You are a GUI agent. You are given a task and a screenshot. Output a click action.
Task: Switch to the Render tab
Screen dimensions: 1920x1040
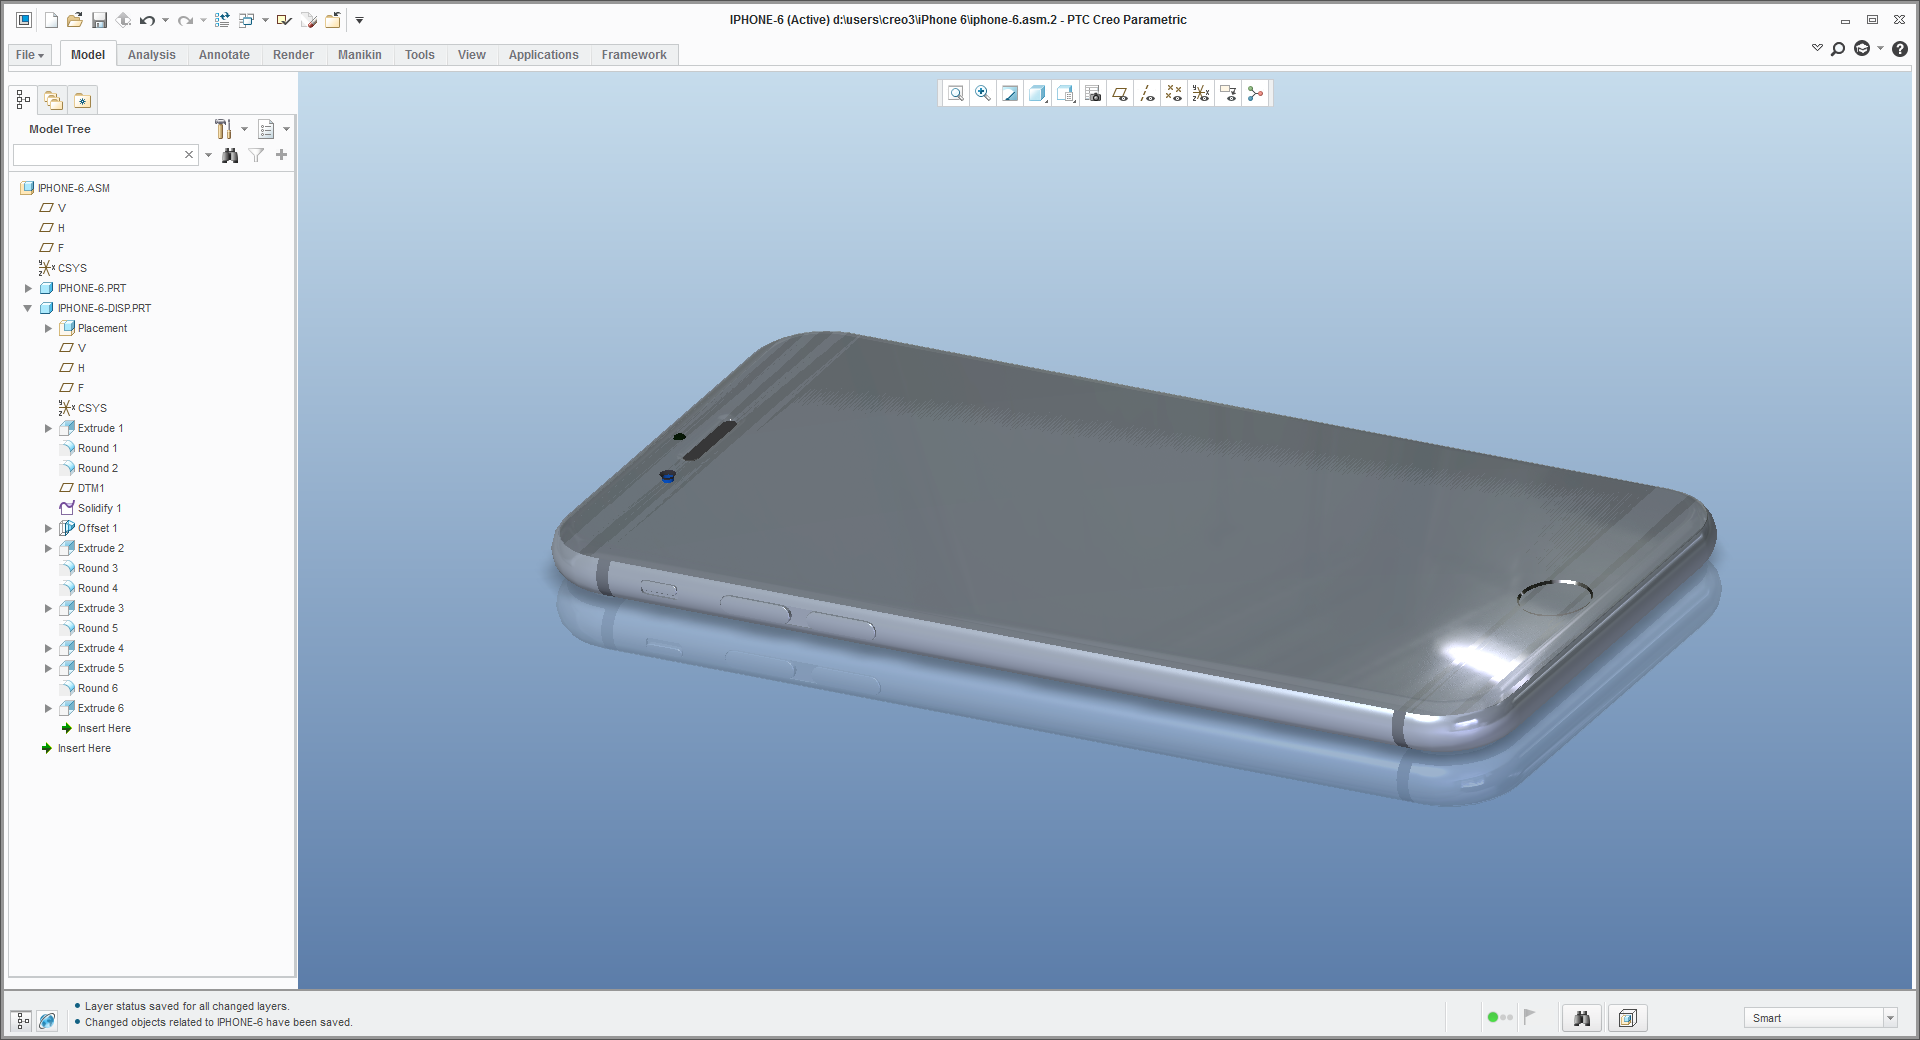[293, 55]
